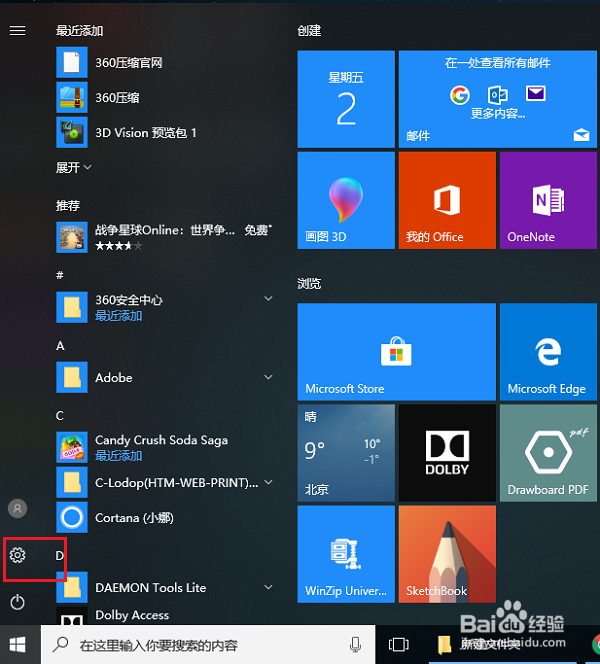The height and width of the screenshot is (664, 600).
Task: Open DAEMON Tools Lite folder
Action: (x=165, y=587)
